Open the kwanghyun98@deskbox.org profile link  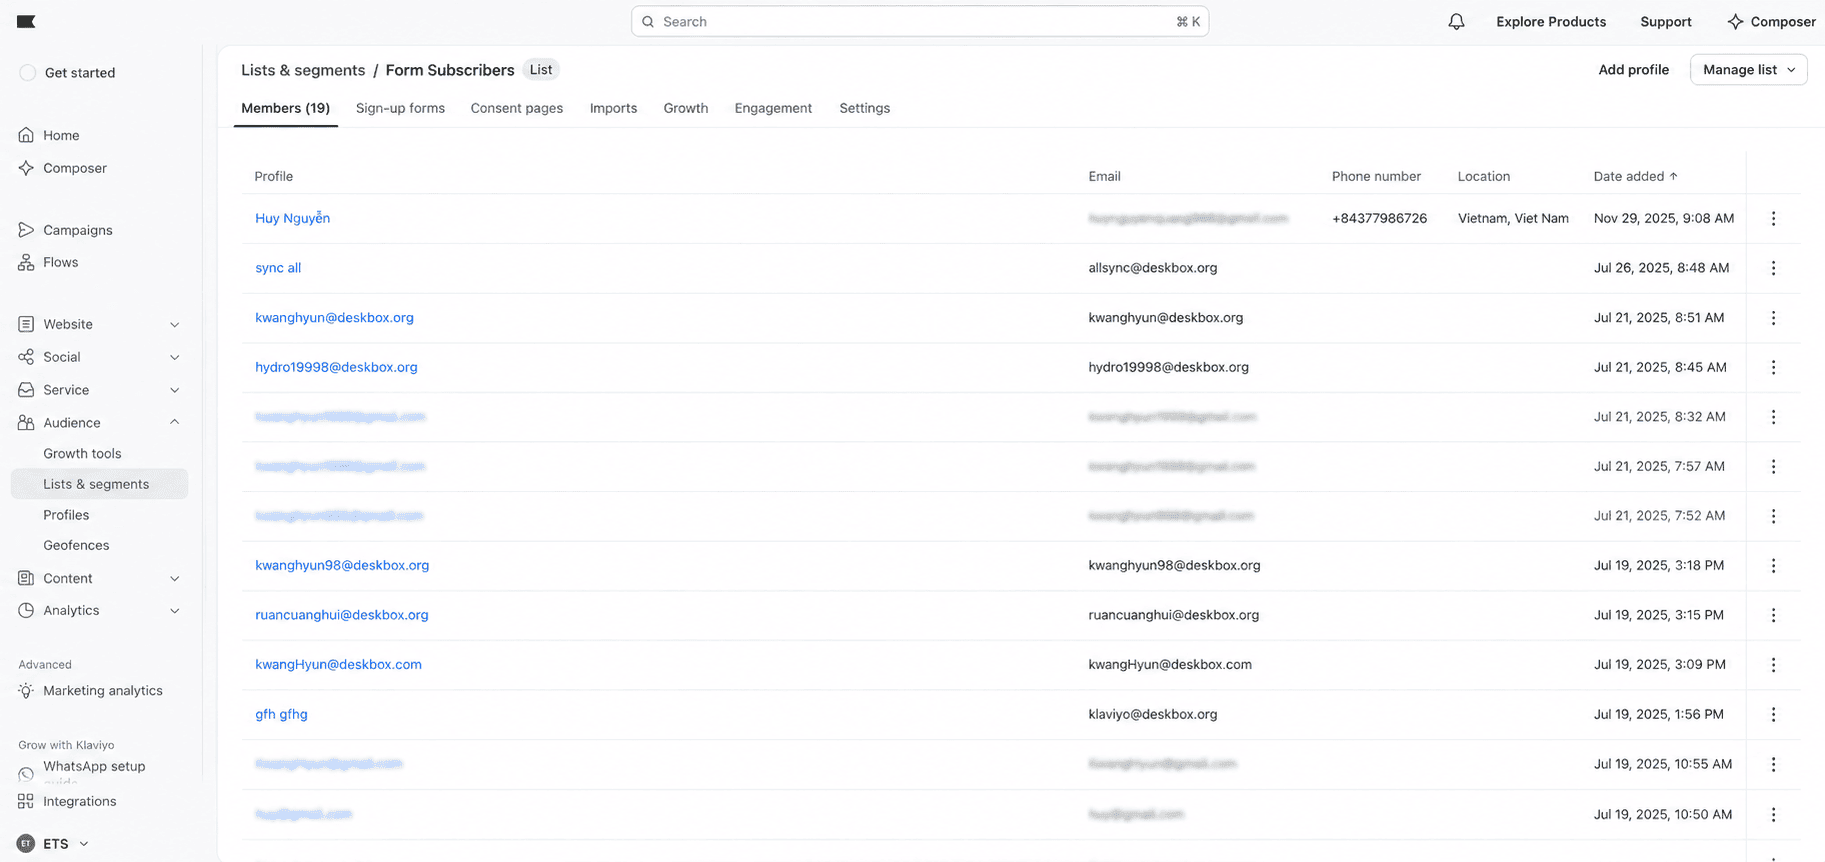pyautogui.click(x=342, y=565)
